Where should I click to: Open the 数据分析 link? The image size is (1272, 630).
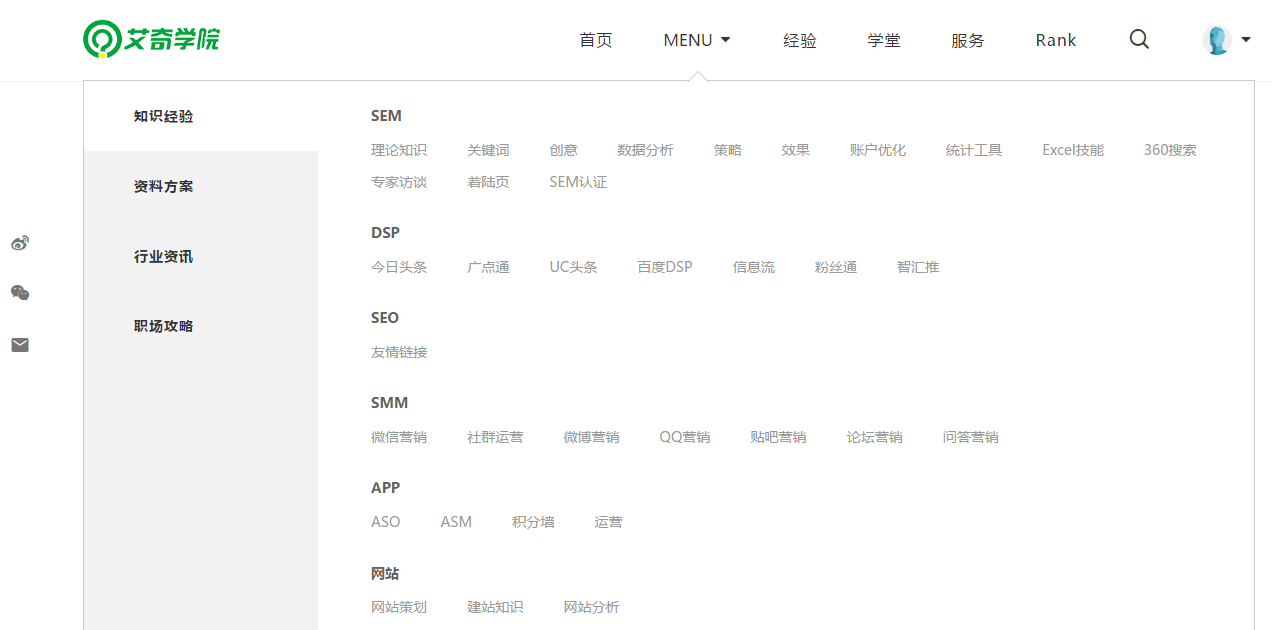pyautogui.click(x=645, y=150)
